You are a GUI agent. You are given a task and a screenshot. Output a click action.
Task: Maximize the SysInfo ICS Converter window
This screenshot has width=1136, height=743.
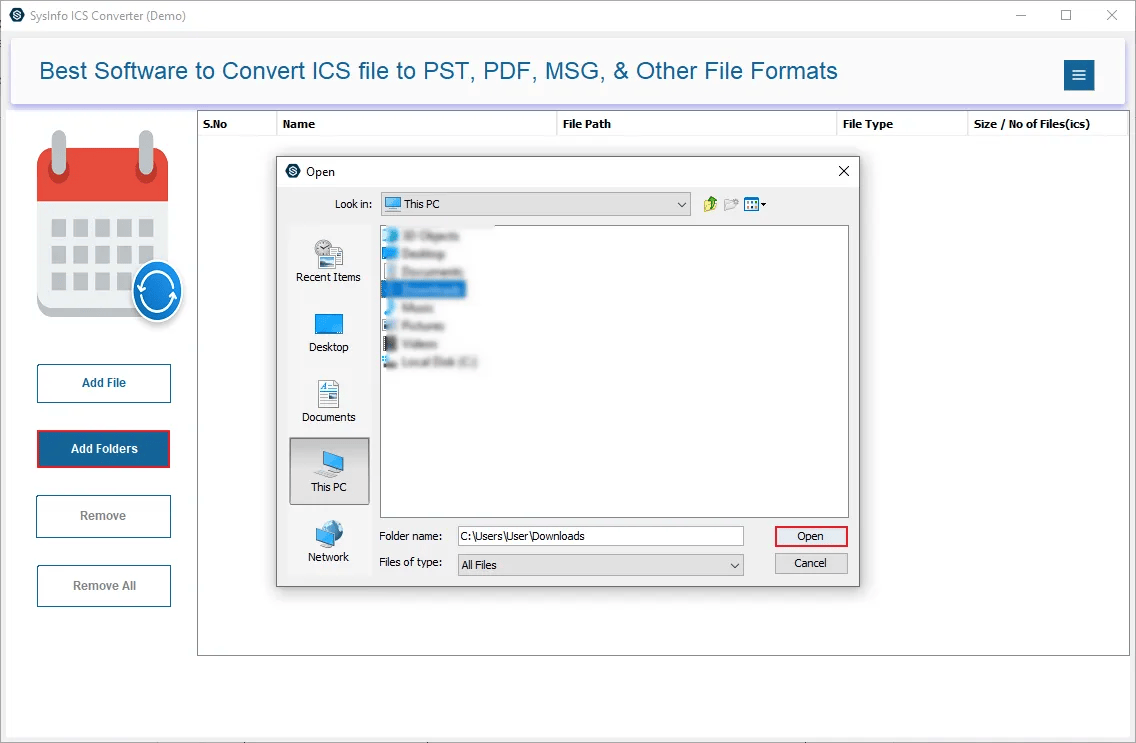(x=1066, y=15)
